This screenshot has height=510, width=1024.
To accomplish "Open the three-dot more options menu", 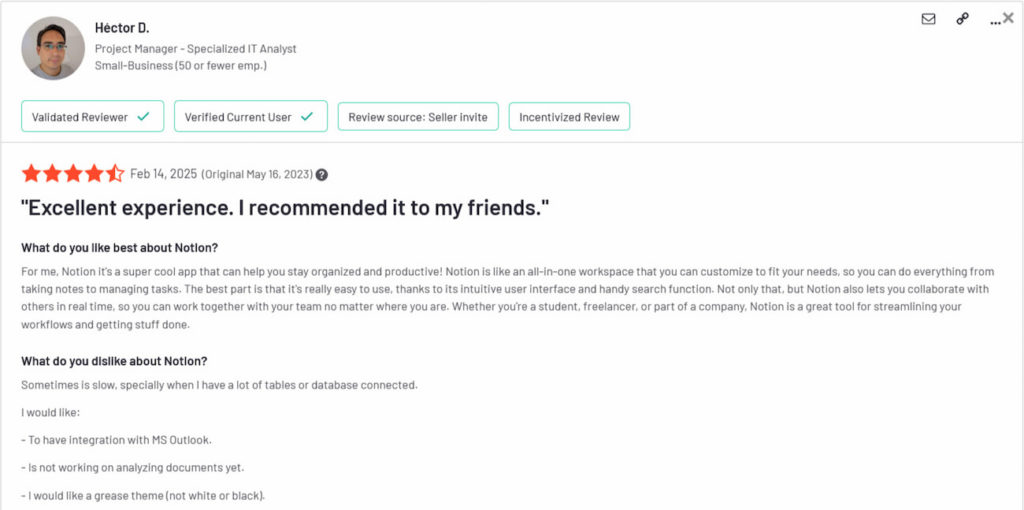I will (993, 21).
